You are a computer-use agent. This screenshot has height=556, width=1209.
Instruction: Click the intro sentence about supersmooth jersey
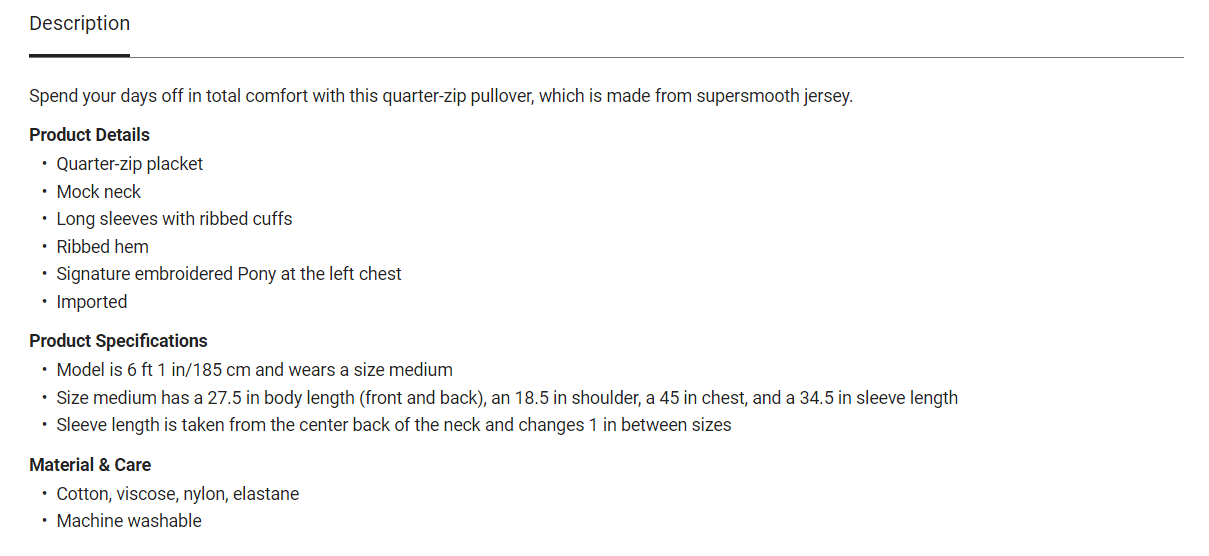tap(440, 97)
